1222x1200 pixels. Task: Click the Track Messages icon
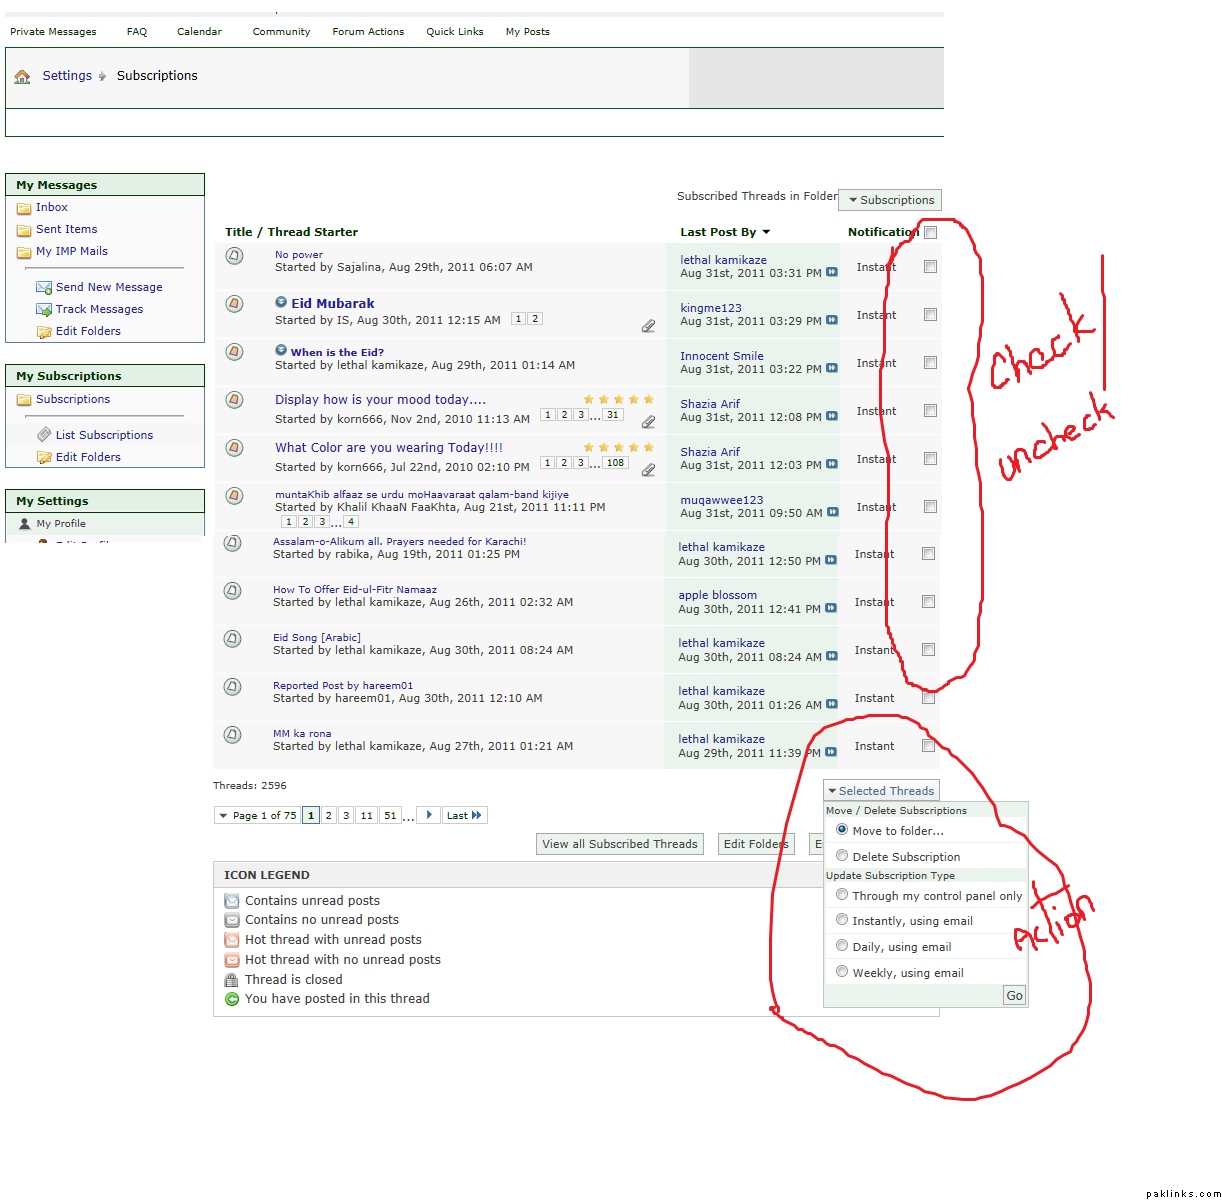tap(44, 310)
